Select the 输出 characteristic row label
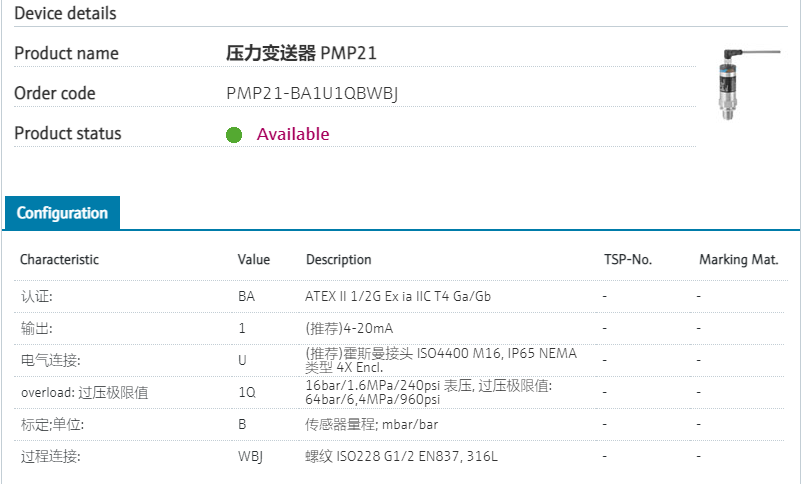The image size is (801, 484). [x=37, y=328]
